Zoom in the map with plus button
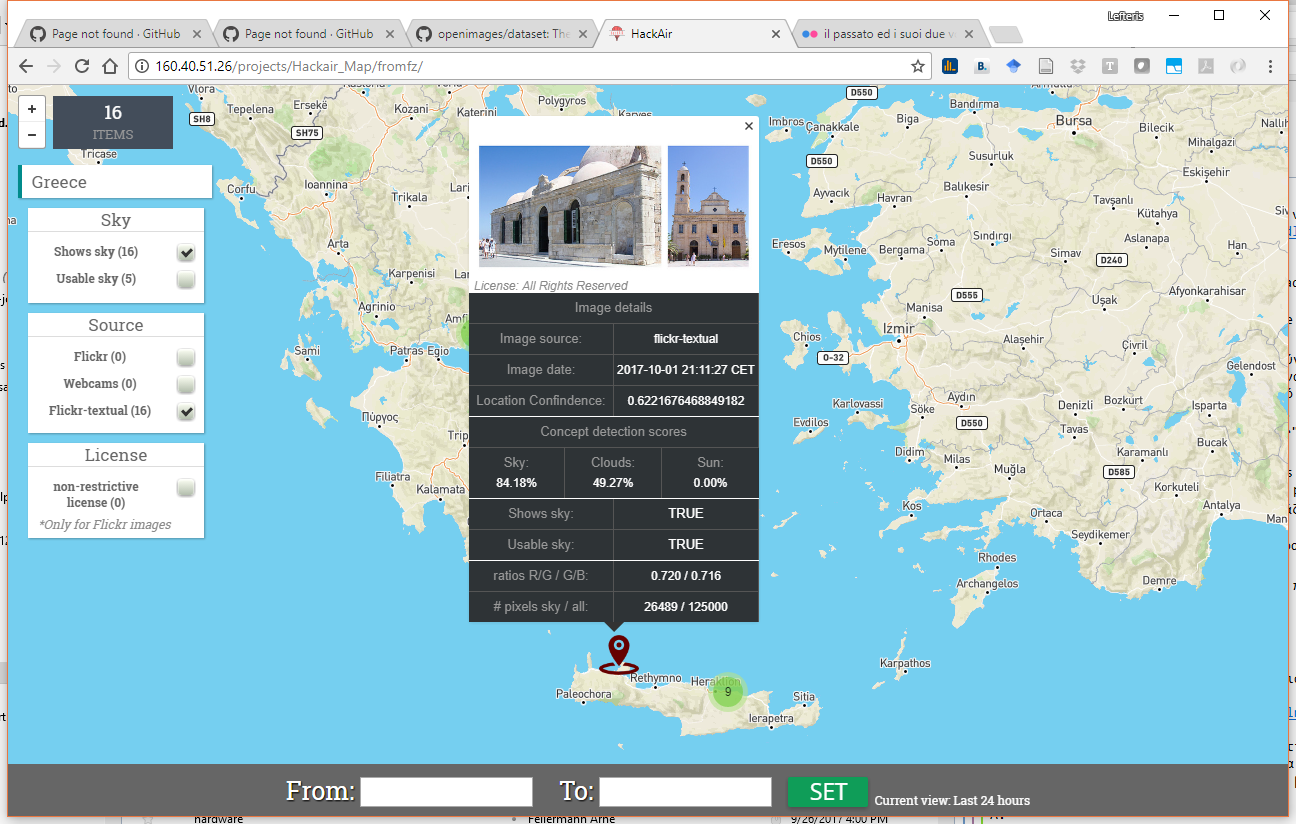1296x824 pixels. tap(32, 109)
